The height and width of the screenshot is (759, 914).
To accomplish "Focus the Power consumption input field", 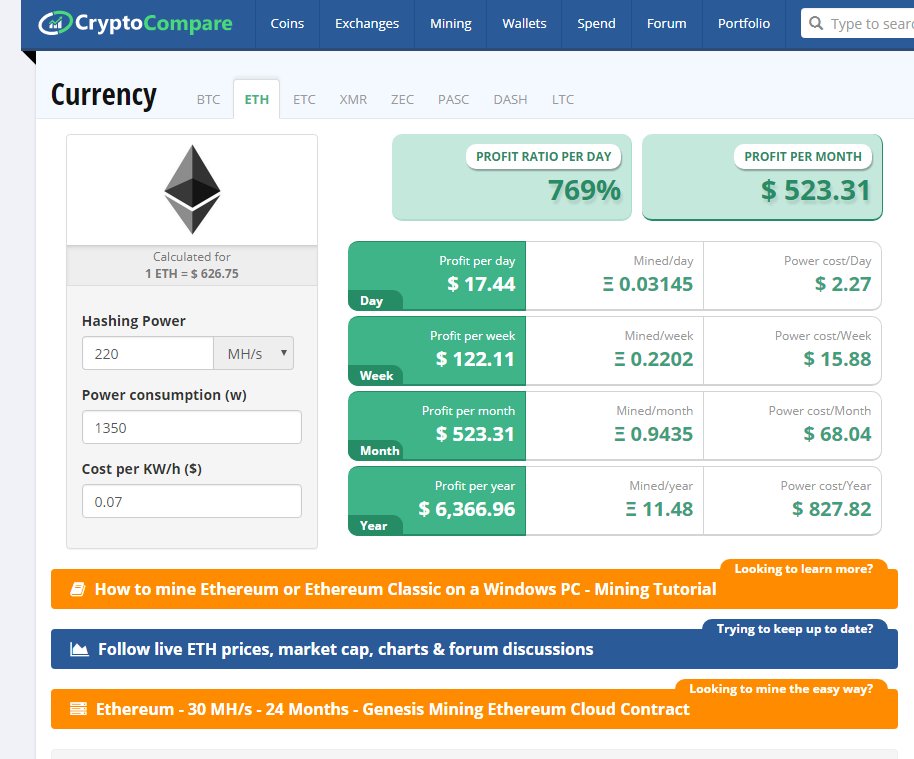I will 192,427.
